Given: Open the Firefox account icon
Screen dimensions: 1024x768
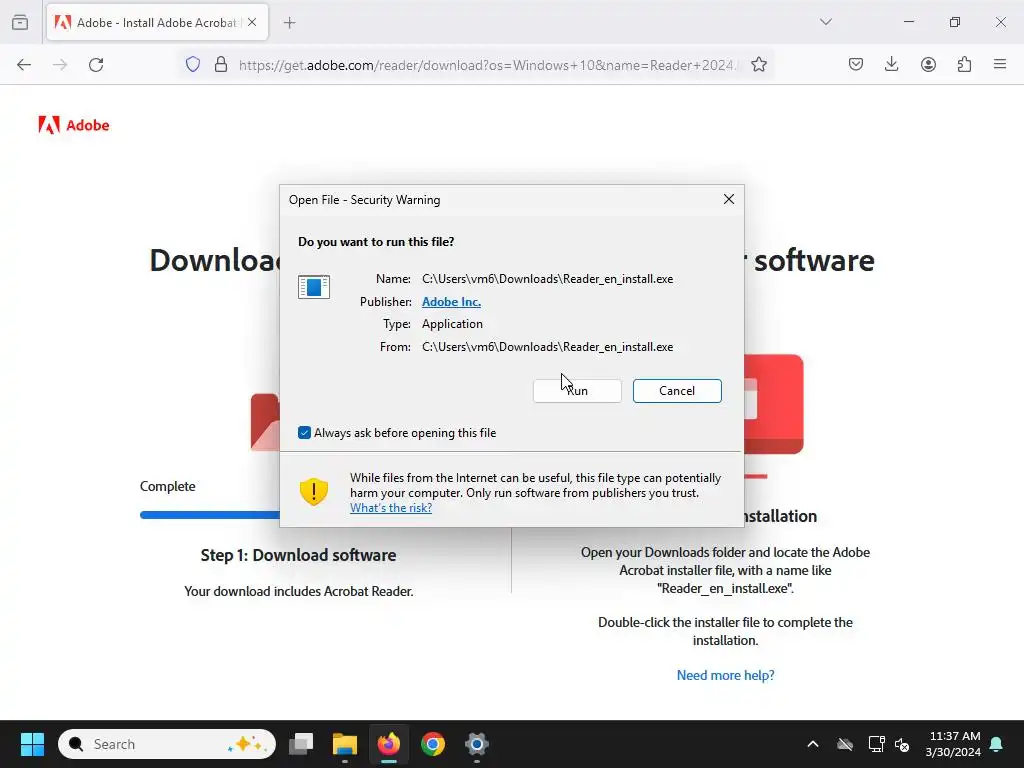Looking at the screenshot, I should (x=928, y=64).
